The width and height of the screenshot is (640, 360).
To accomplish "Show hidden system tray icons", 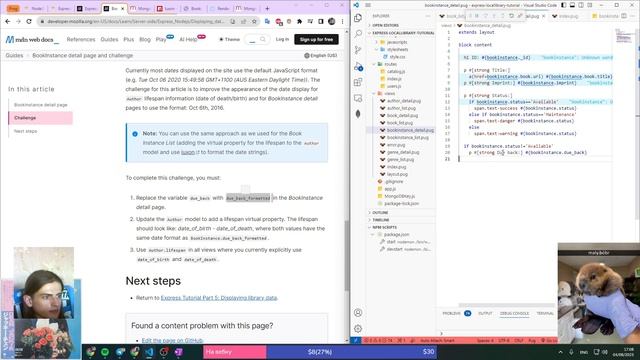I will coord(560,352).
